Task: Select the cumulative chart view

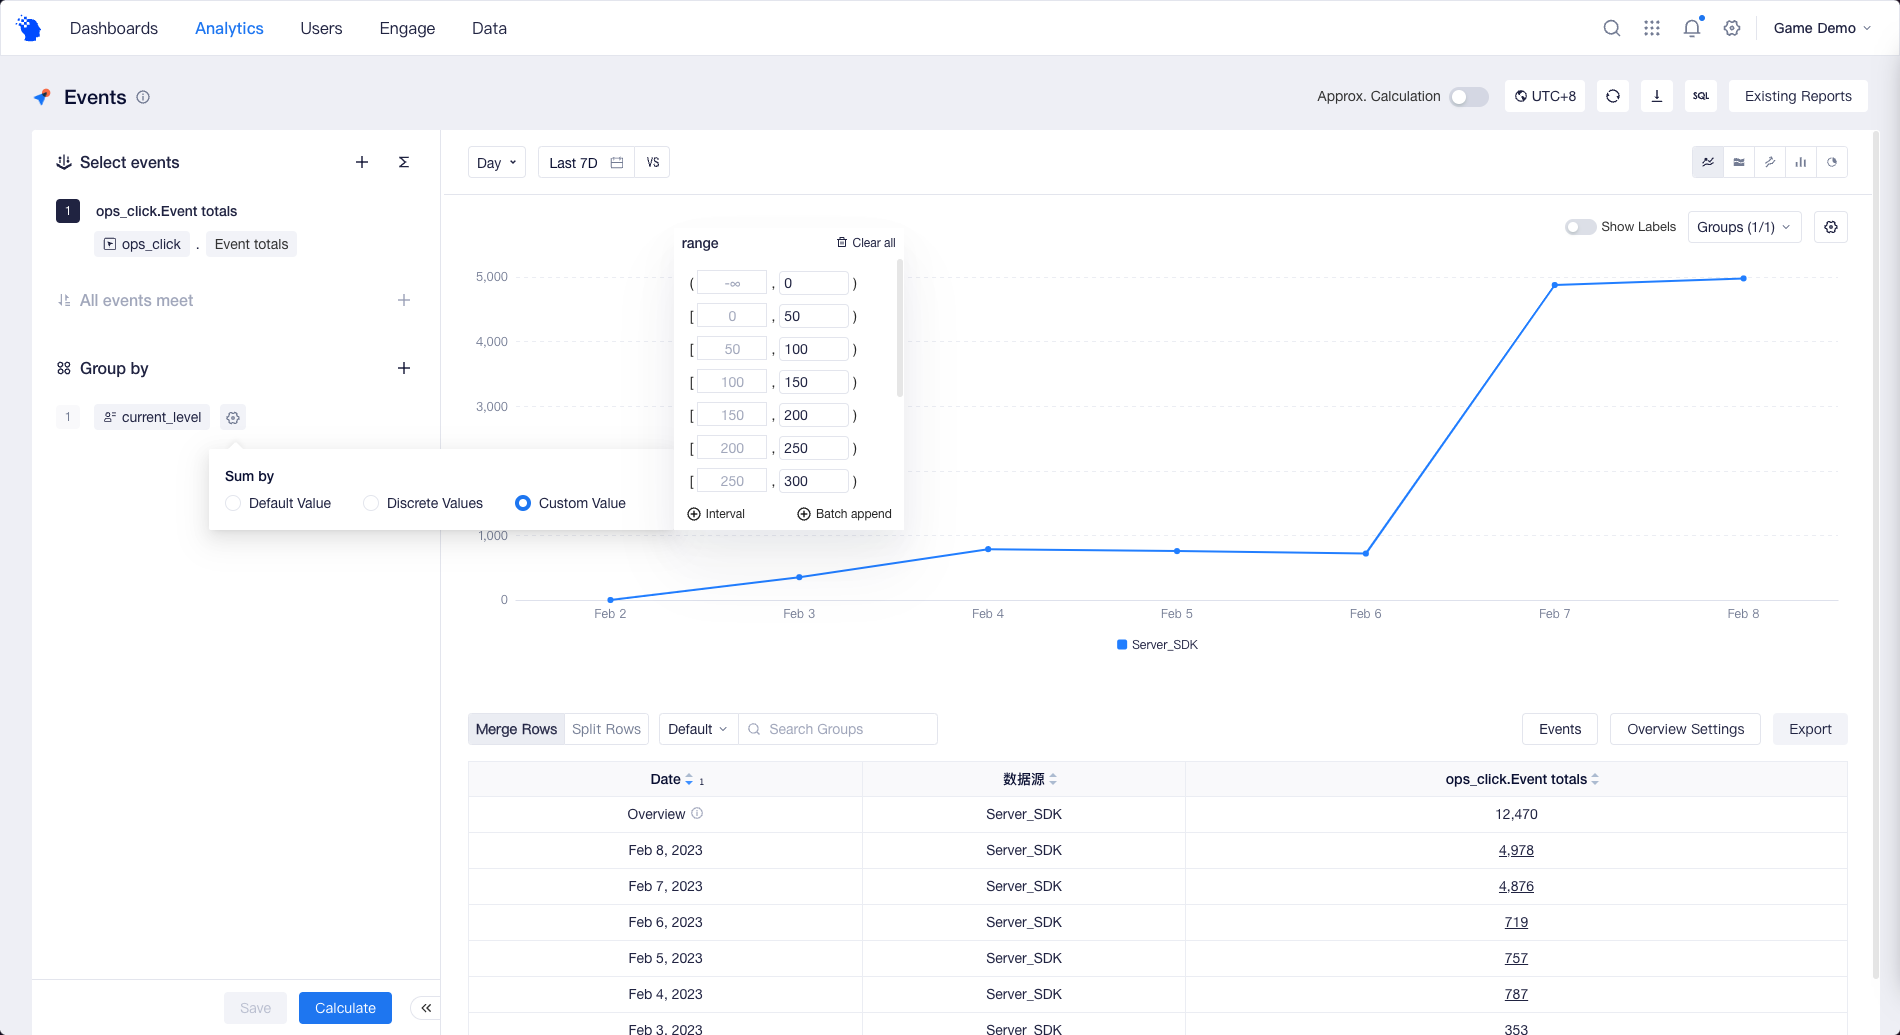Action: [x=1770, y=162]
